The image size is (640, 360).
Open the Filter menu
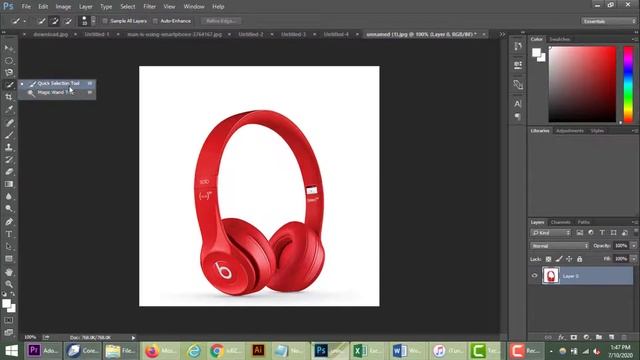[149, 7]
